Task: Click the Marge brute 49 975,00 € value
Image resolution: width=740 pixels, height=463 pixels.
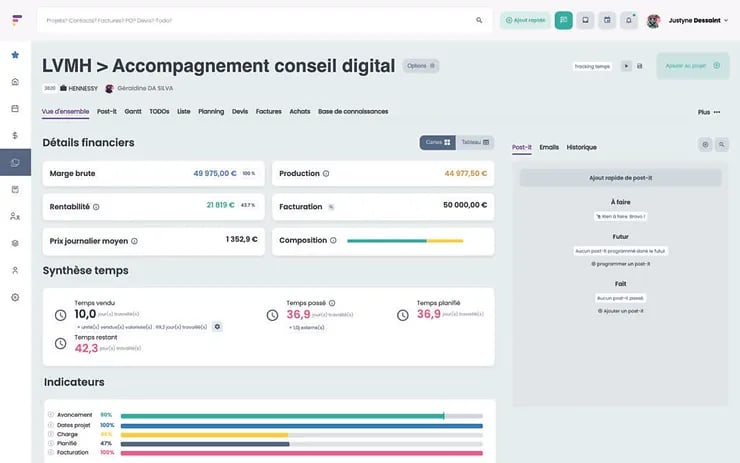Action: click(215, 173)
